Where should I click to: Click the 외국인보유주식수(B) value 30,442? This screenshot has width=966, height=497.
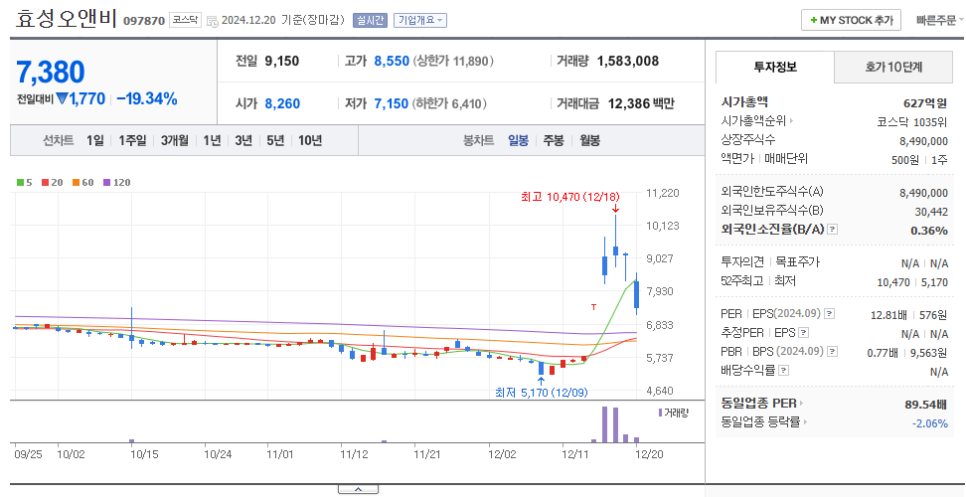click(x=932, y=212)
